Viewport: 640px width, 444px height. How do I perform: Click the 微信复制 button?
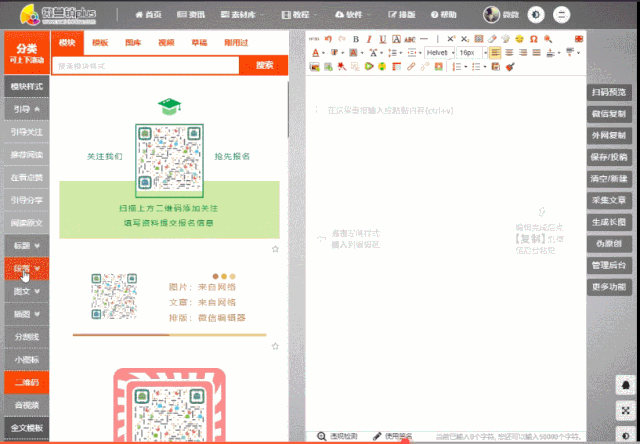(609, 114)
